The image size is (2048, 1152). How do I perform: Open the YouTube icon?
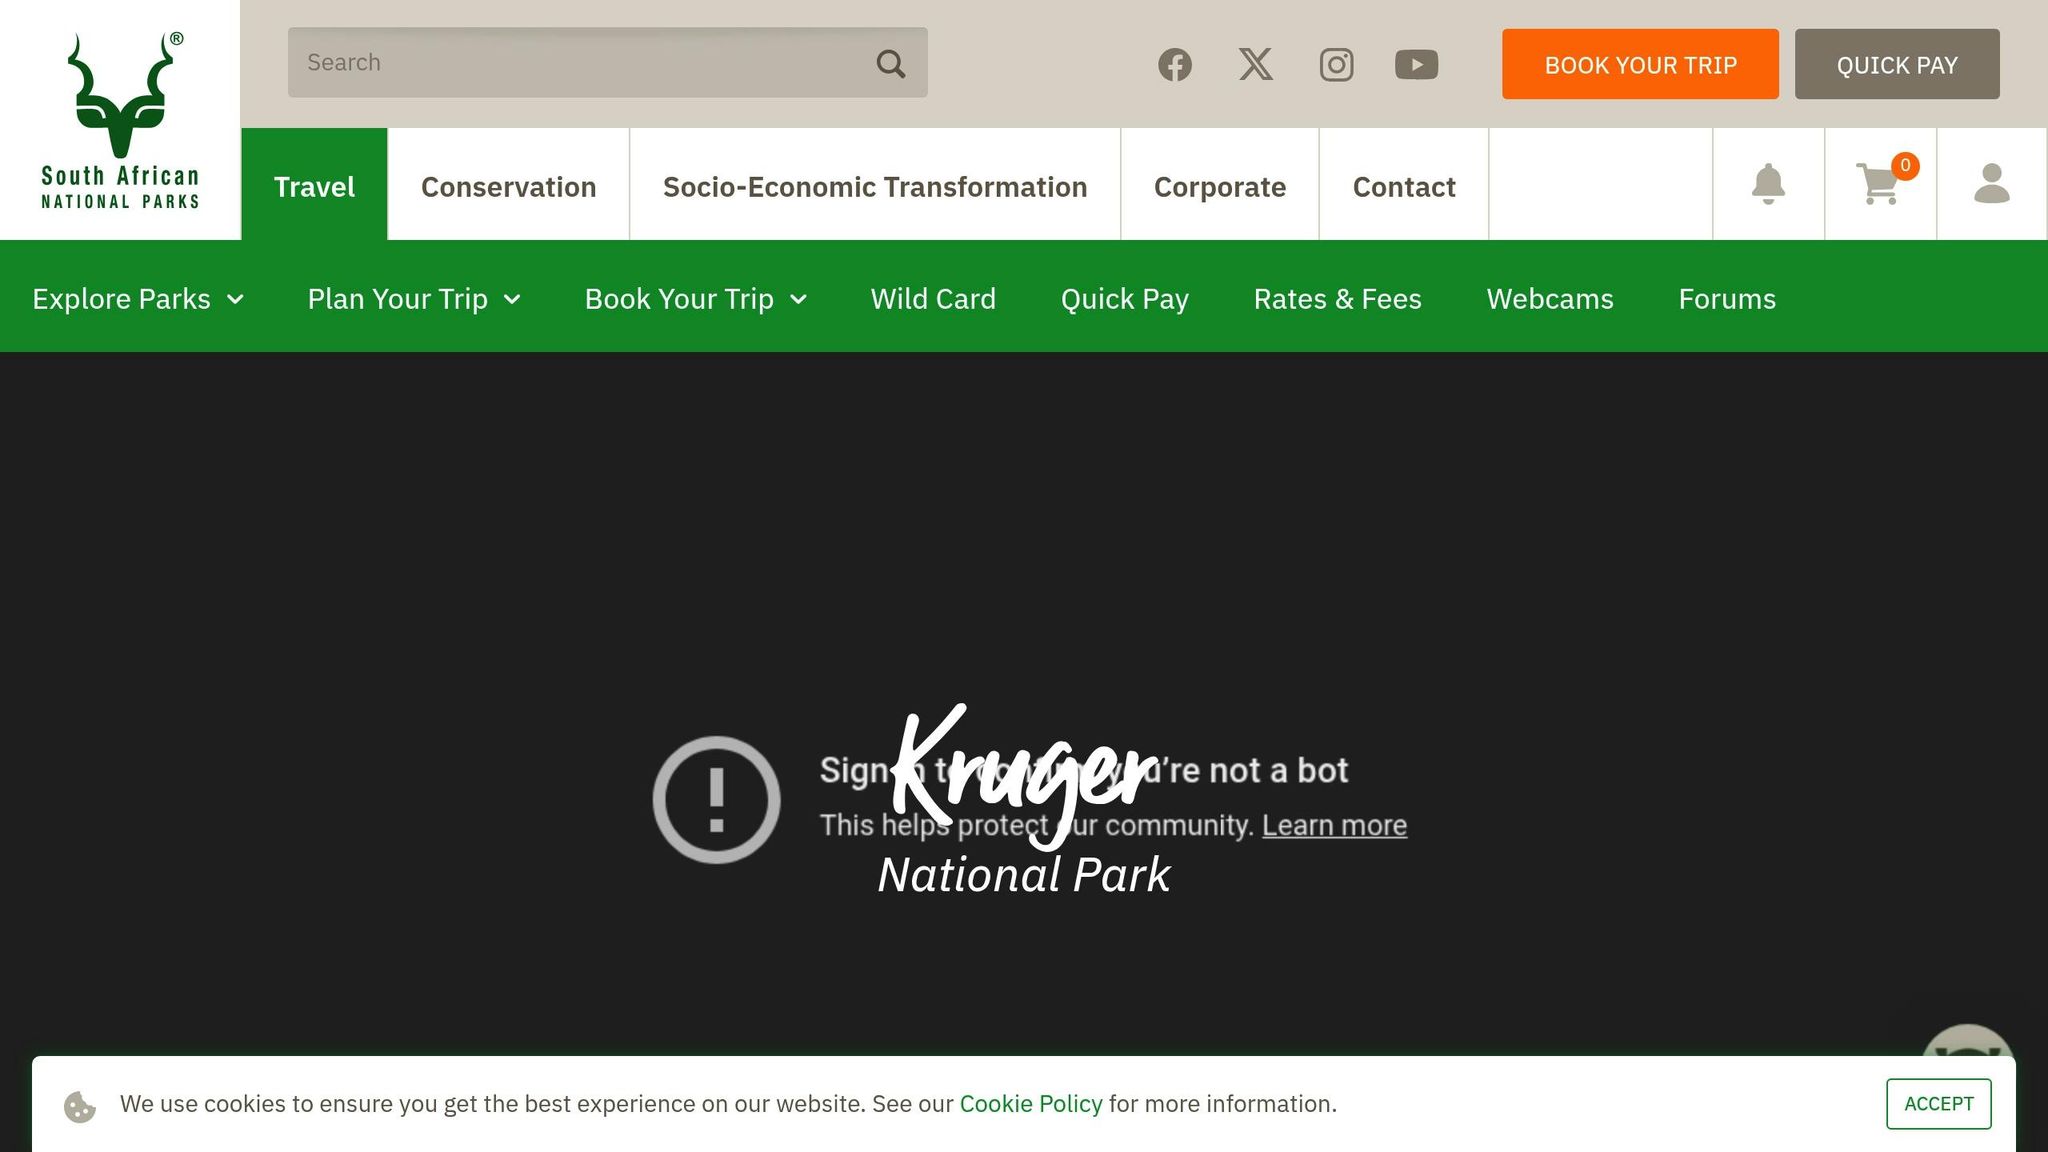(x=1416, y=65)
